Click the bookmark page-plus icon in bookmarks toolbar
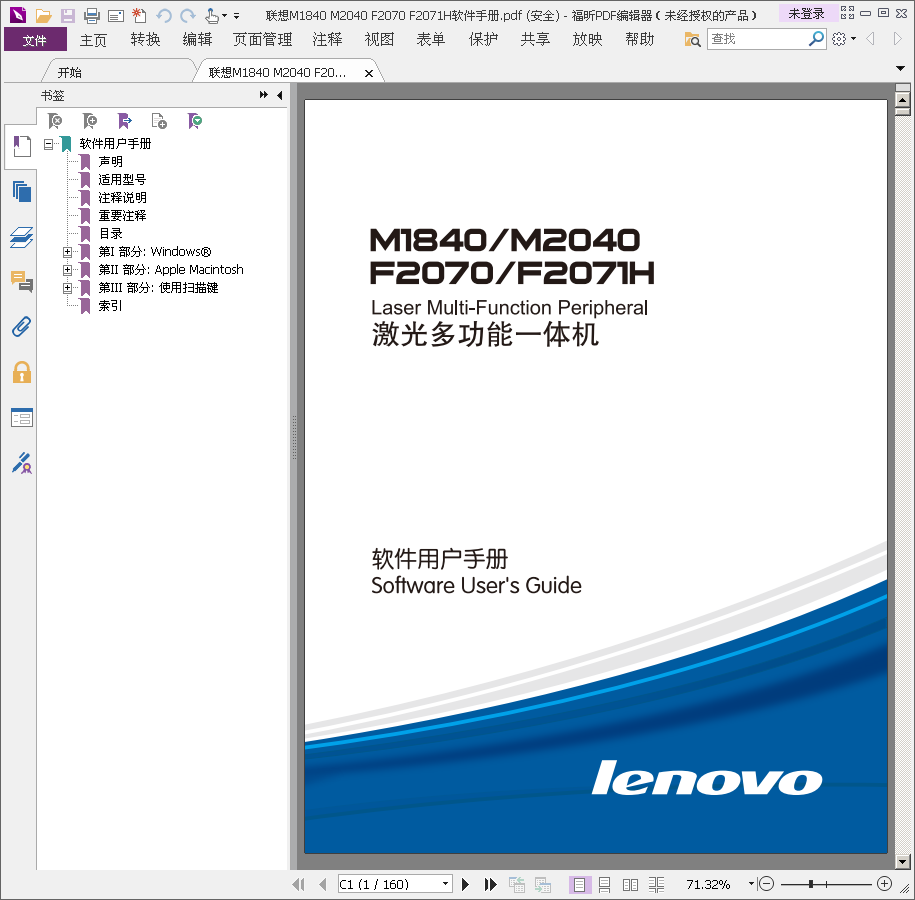Viewport: 915px width, 900px height. coord(159,121)
